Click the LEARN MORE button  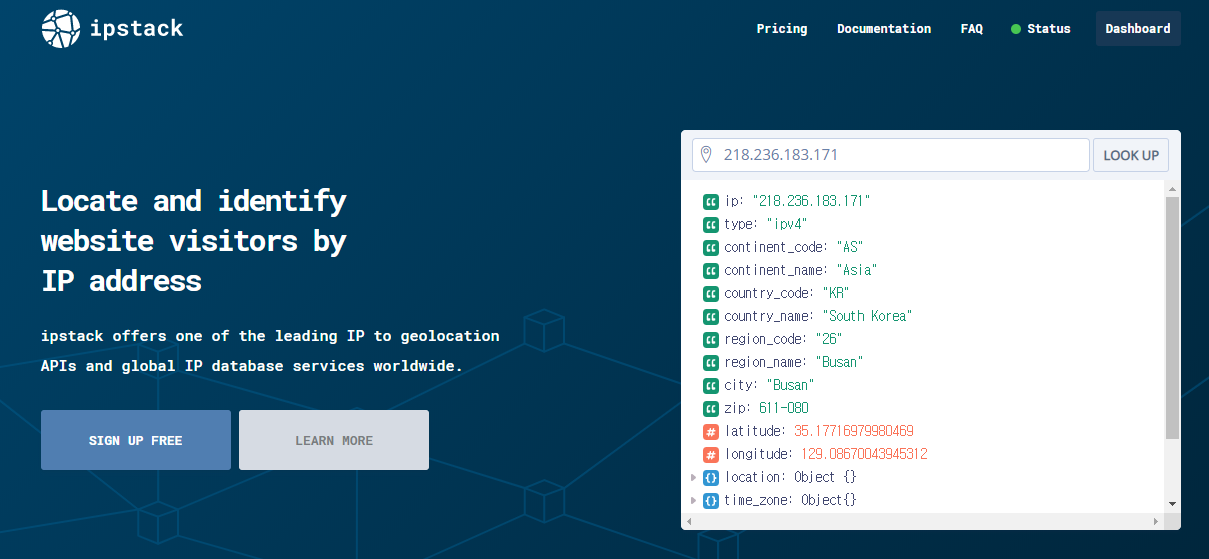[334, 440]
